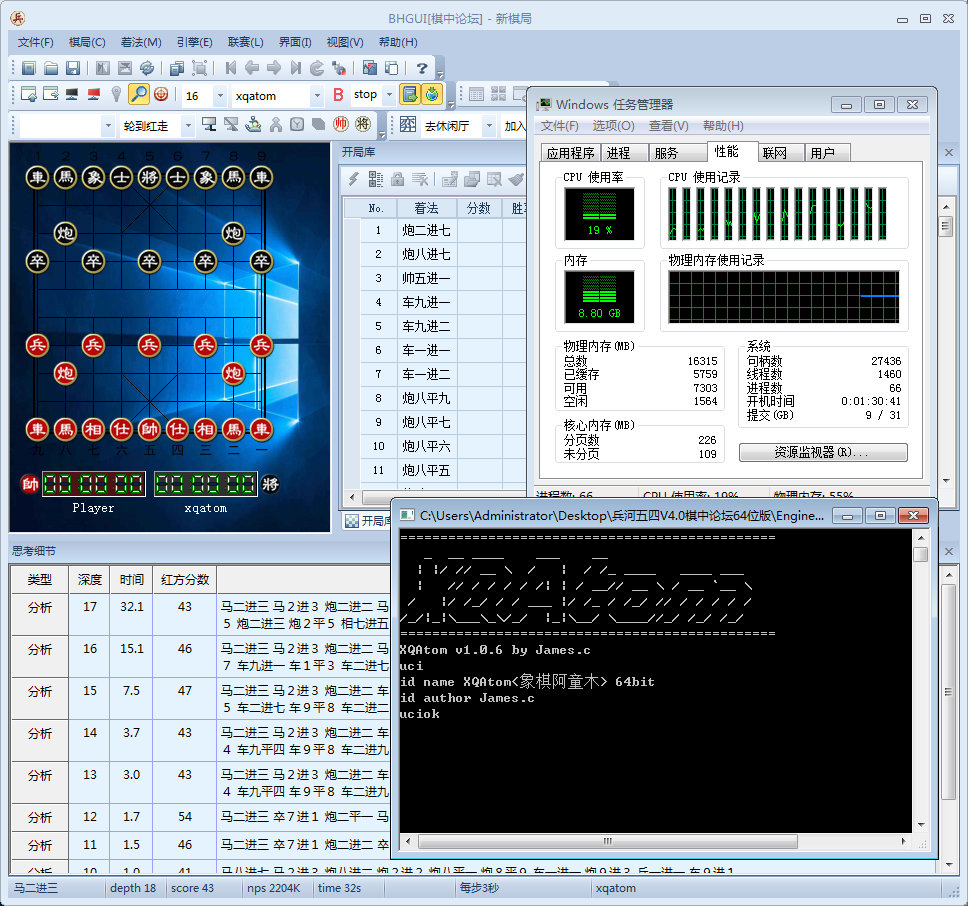
Task: Step back one move with the left arrow
Action: click(x=252, y=68)
